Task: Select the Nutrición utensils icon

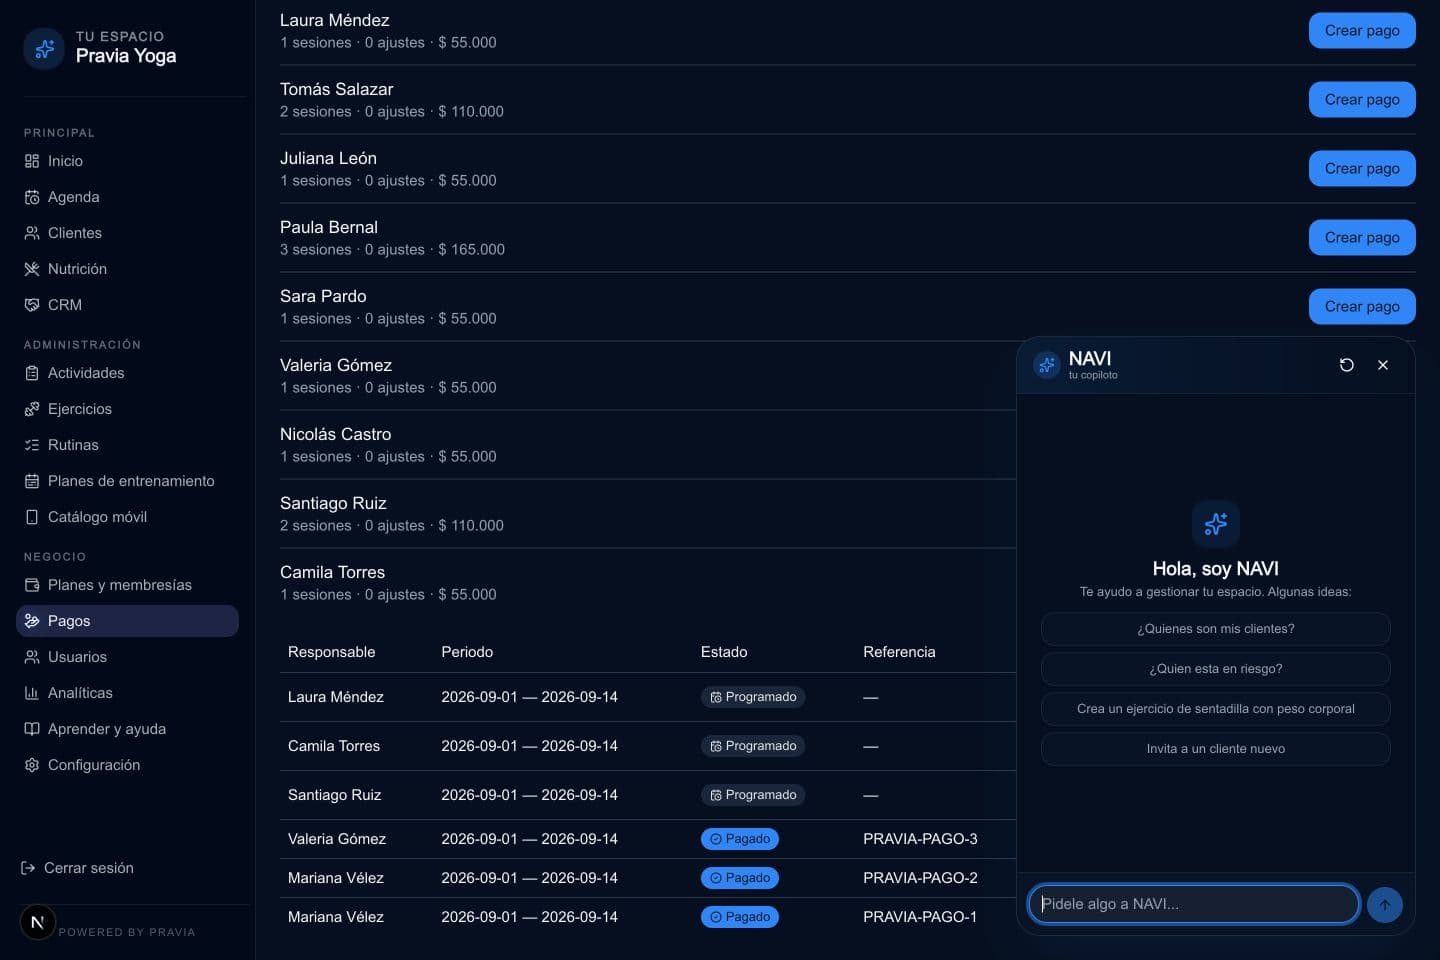Action: pos(32,269)
